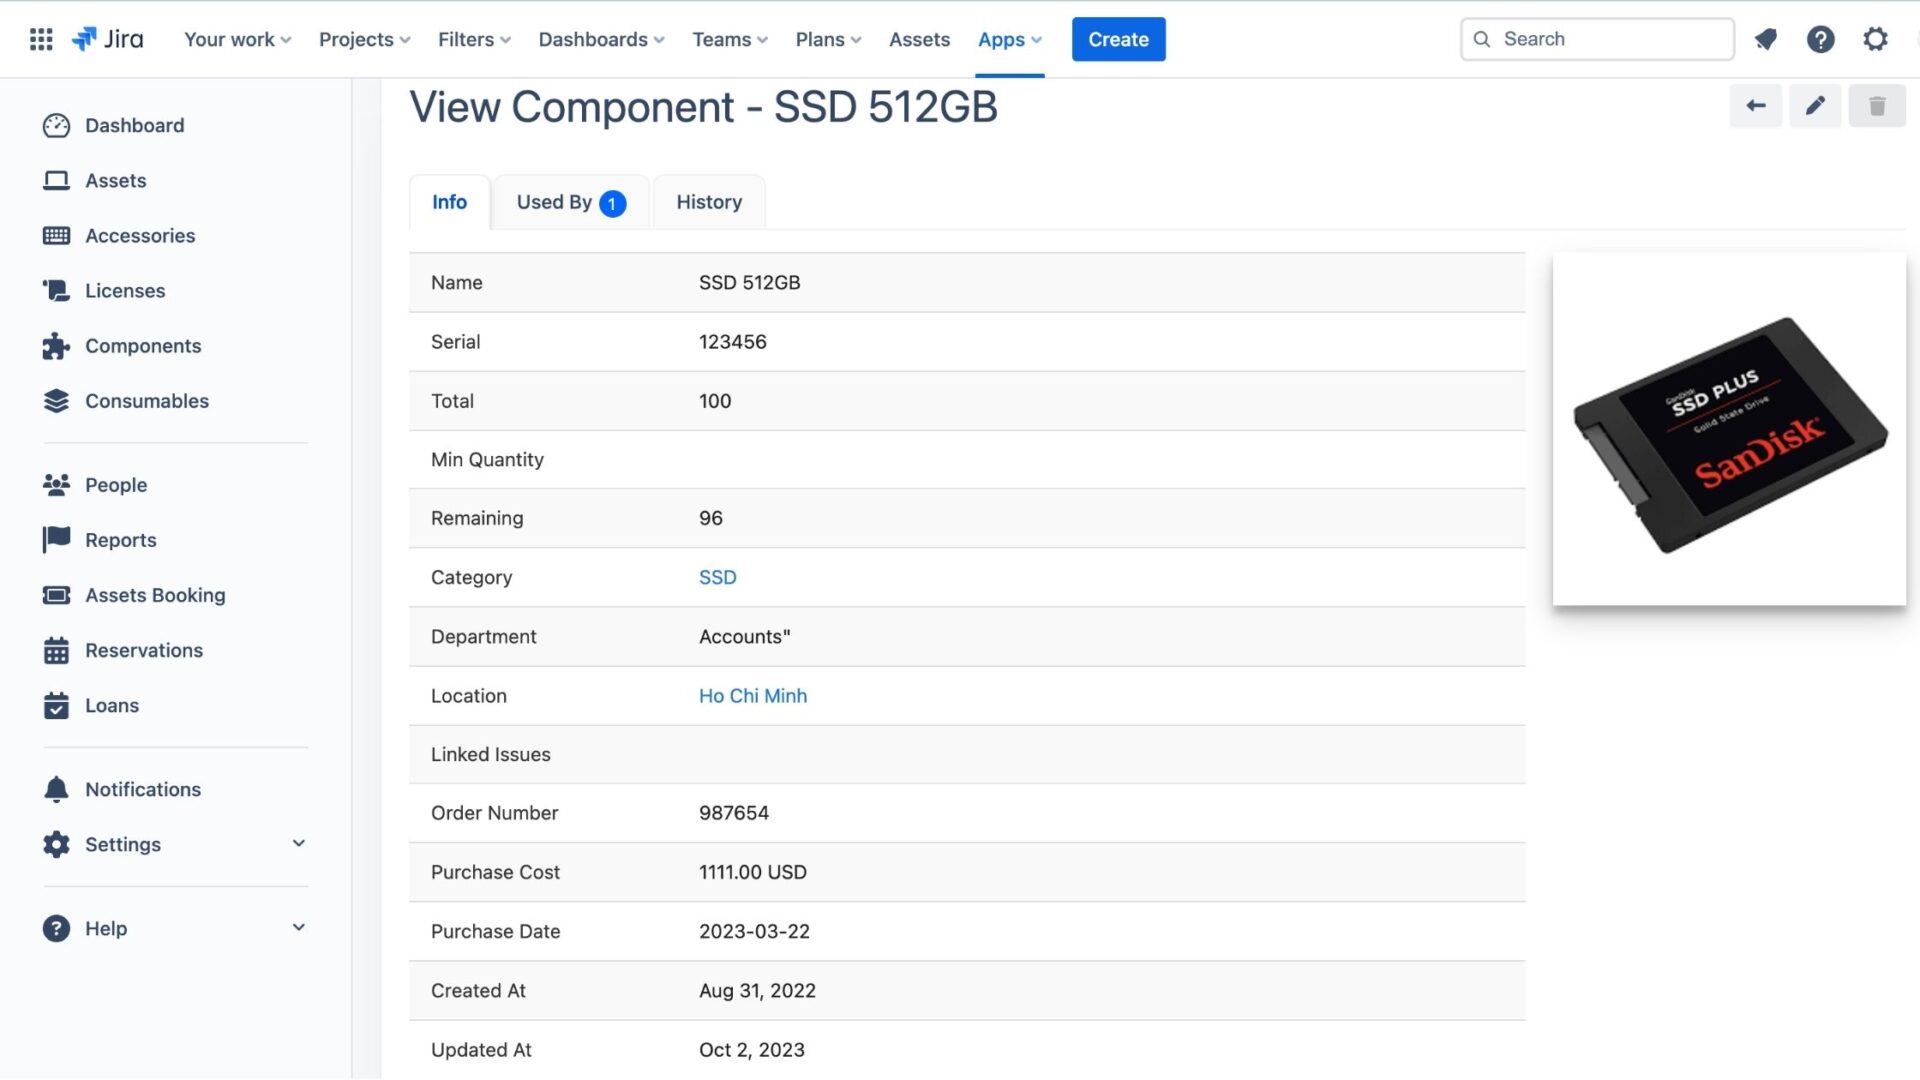Toggle the Consumables sidebar item
This screenshot has width=1920, height=1080.
(146, 400)
